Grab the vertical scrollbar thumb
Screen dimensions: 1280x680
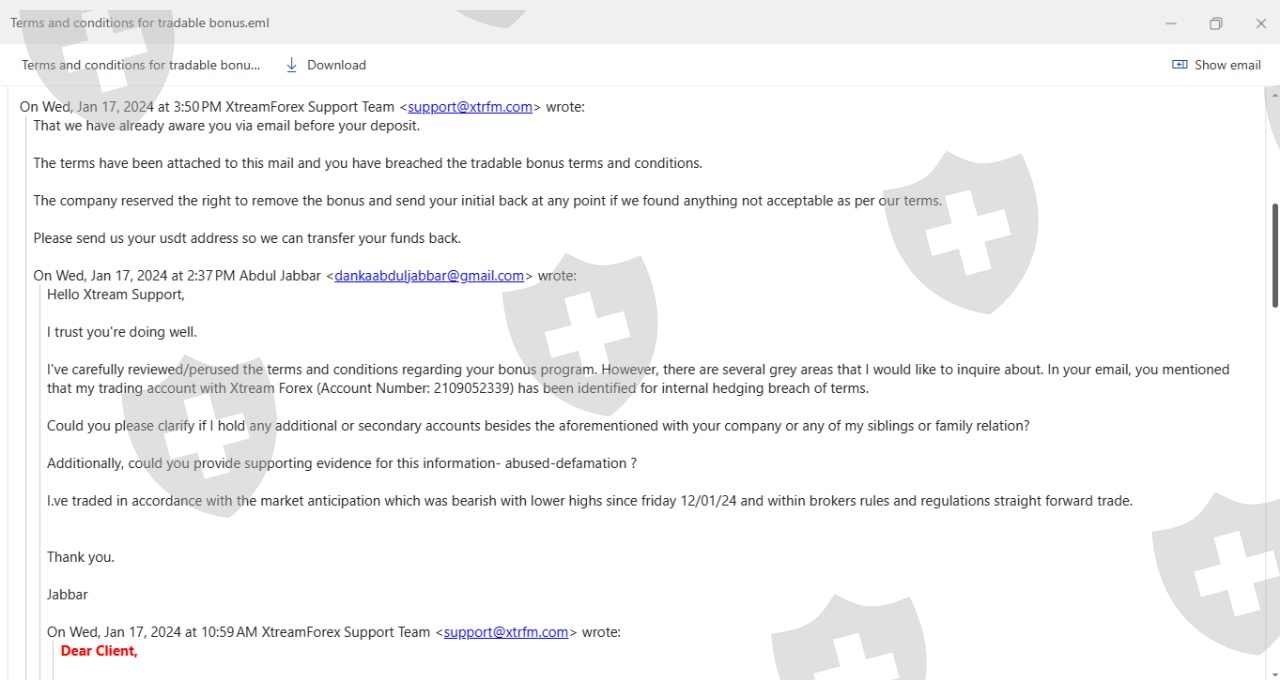[x=1274, y=255]
